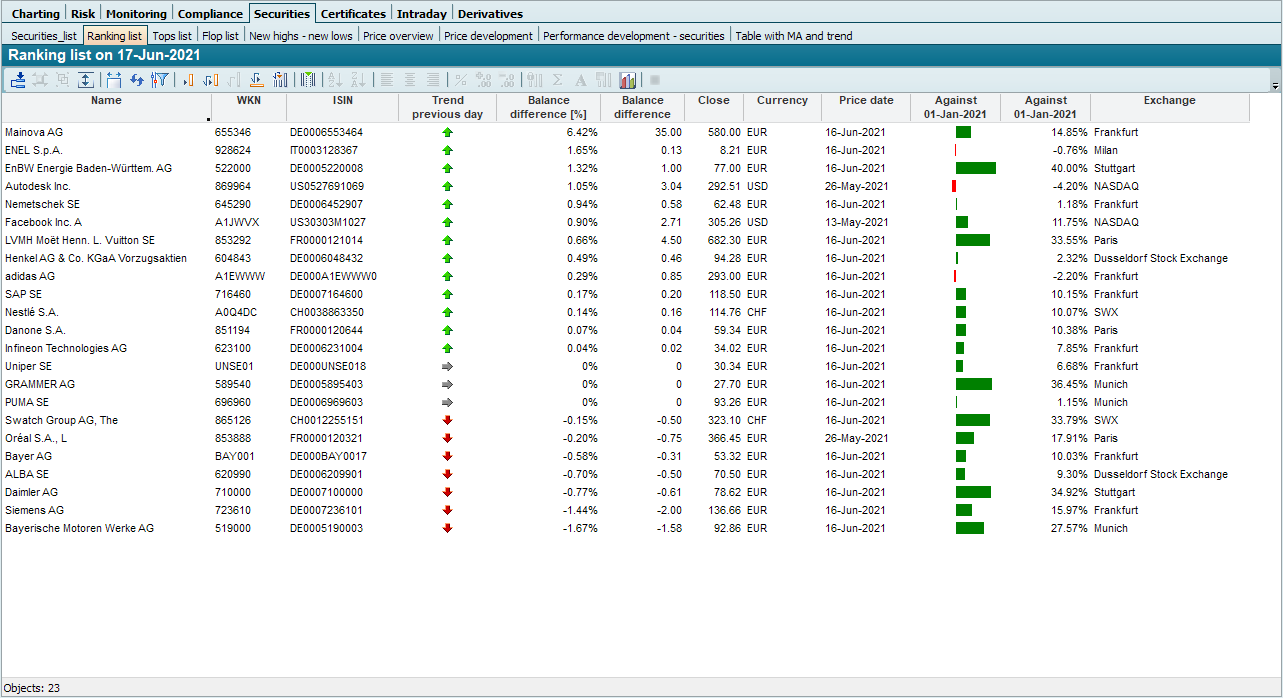Click the refresh arrows toolbar icon
Screen dimensions: 1284x698
pyautogui.click(x=138, y=80)
